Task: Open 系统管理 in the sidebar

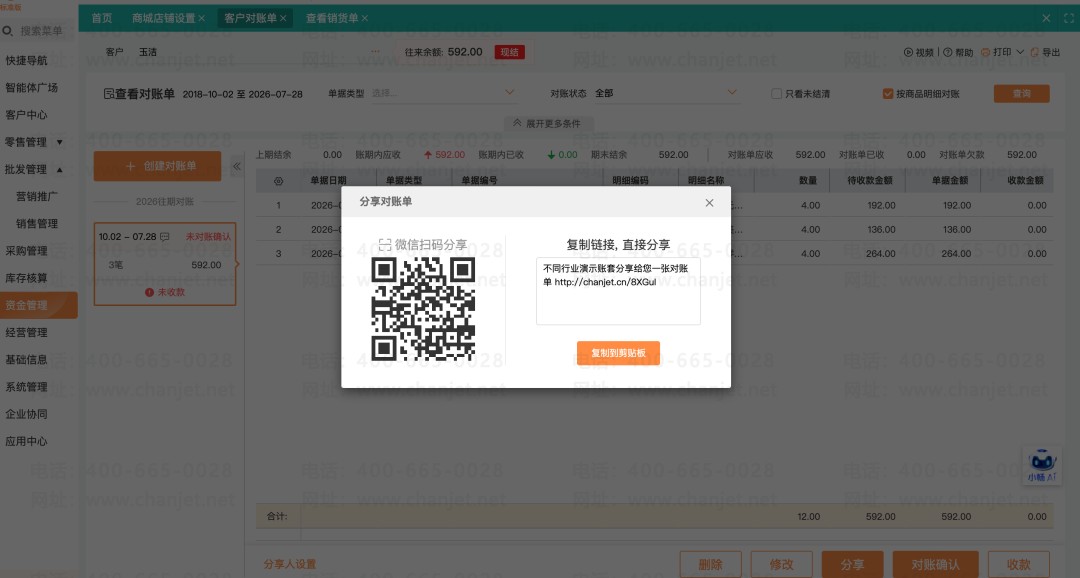Action: 26,387
